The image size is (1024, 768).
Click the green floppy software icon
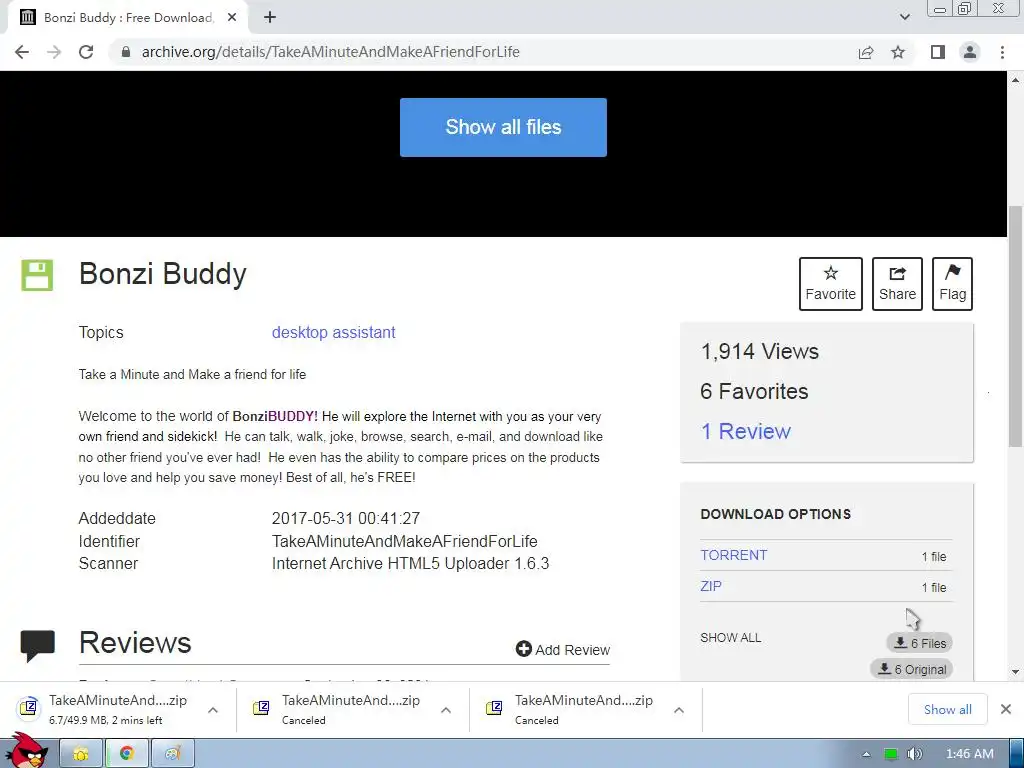[x=37, y=275]
